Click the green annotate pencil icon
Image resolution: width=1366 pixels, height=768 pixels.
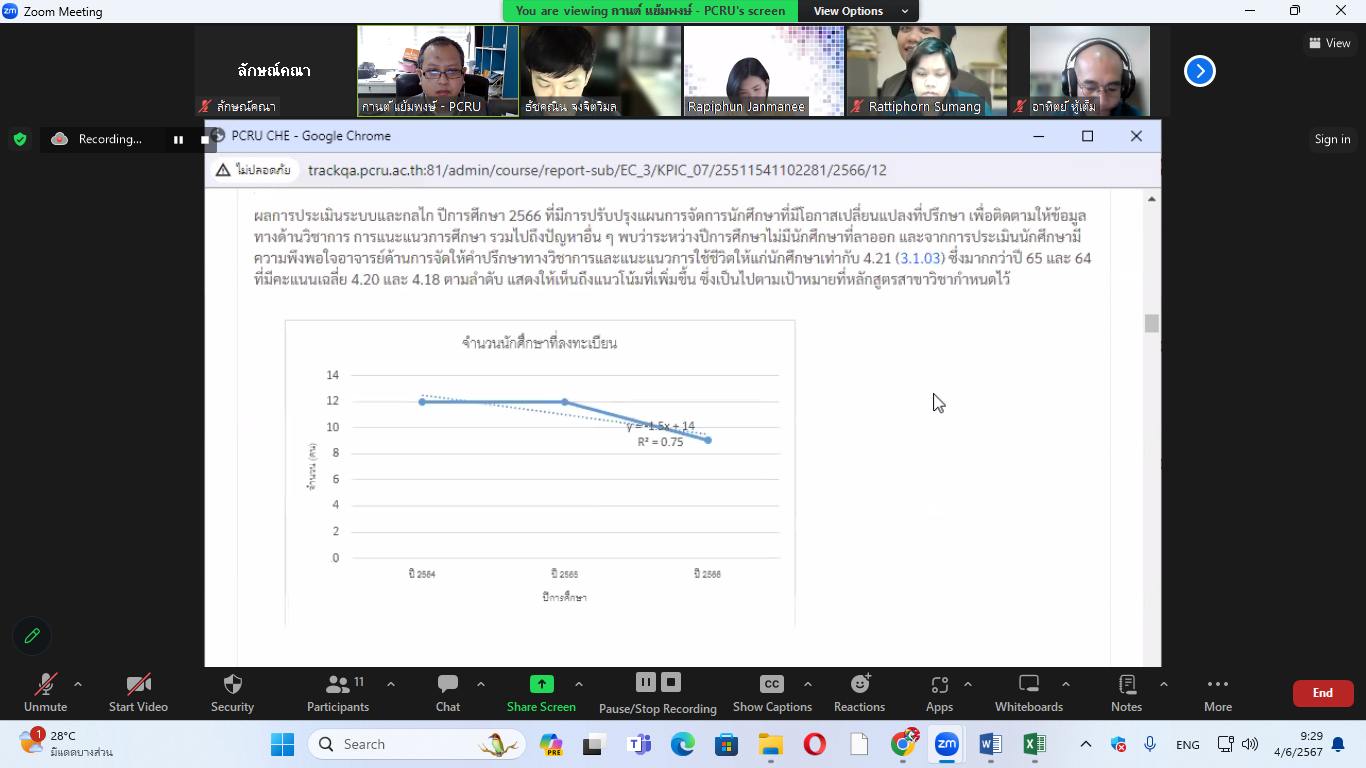point(32,636)
